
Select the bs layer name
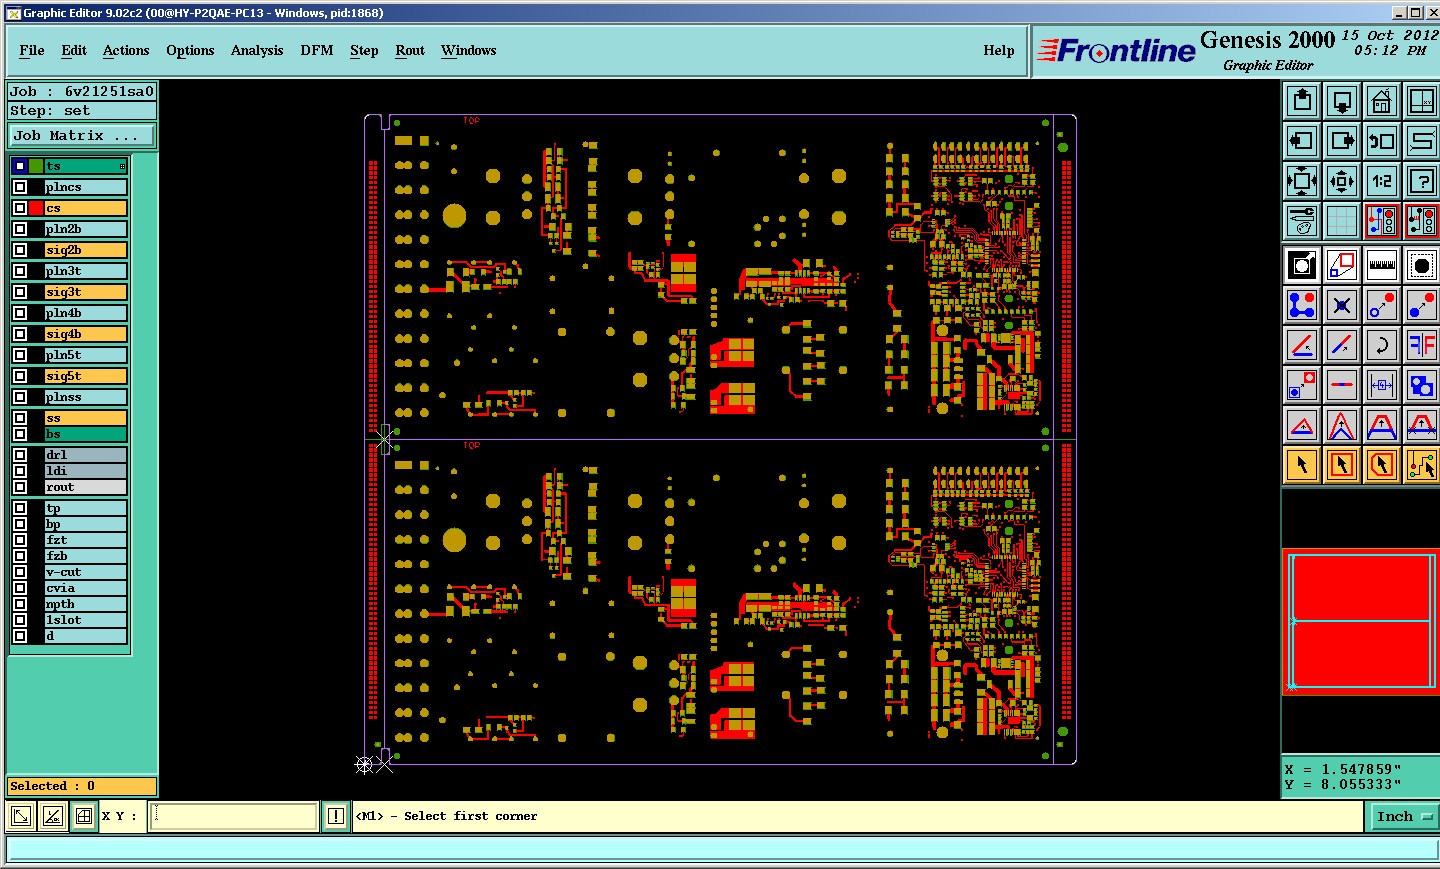click(x=86, y=434)
